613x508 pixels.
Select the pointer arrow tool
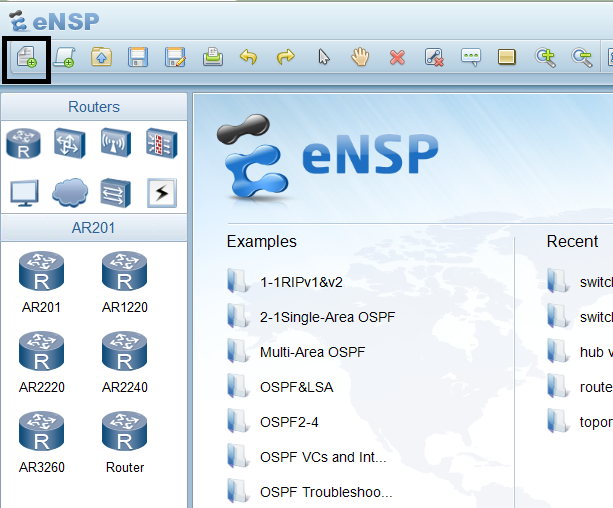(324, 57)
